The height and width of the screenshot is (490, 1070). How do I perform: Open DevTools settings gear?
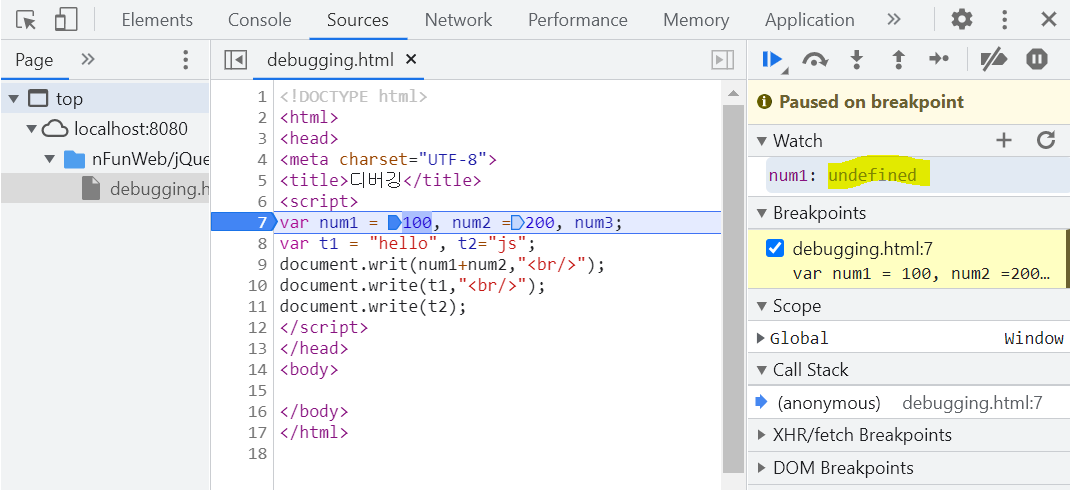click(x=961, y=20)
